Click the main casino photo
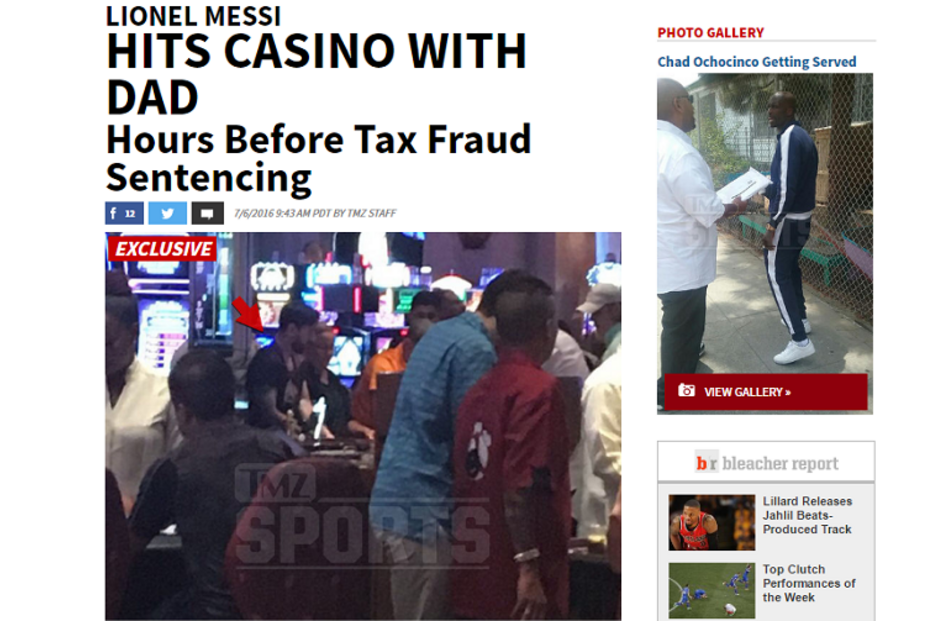932x621 pixels. pos(363,426)
